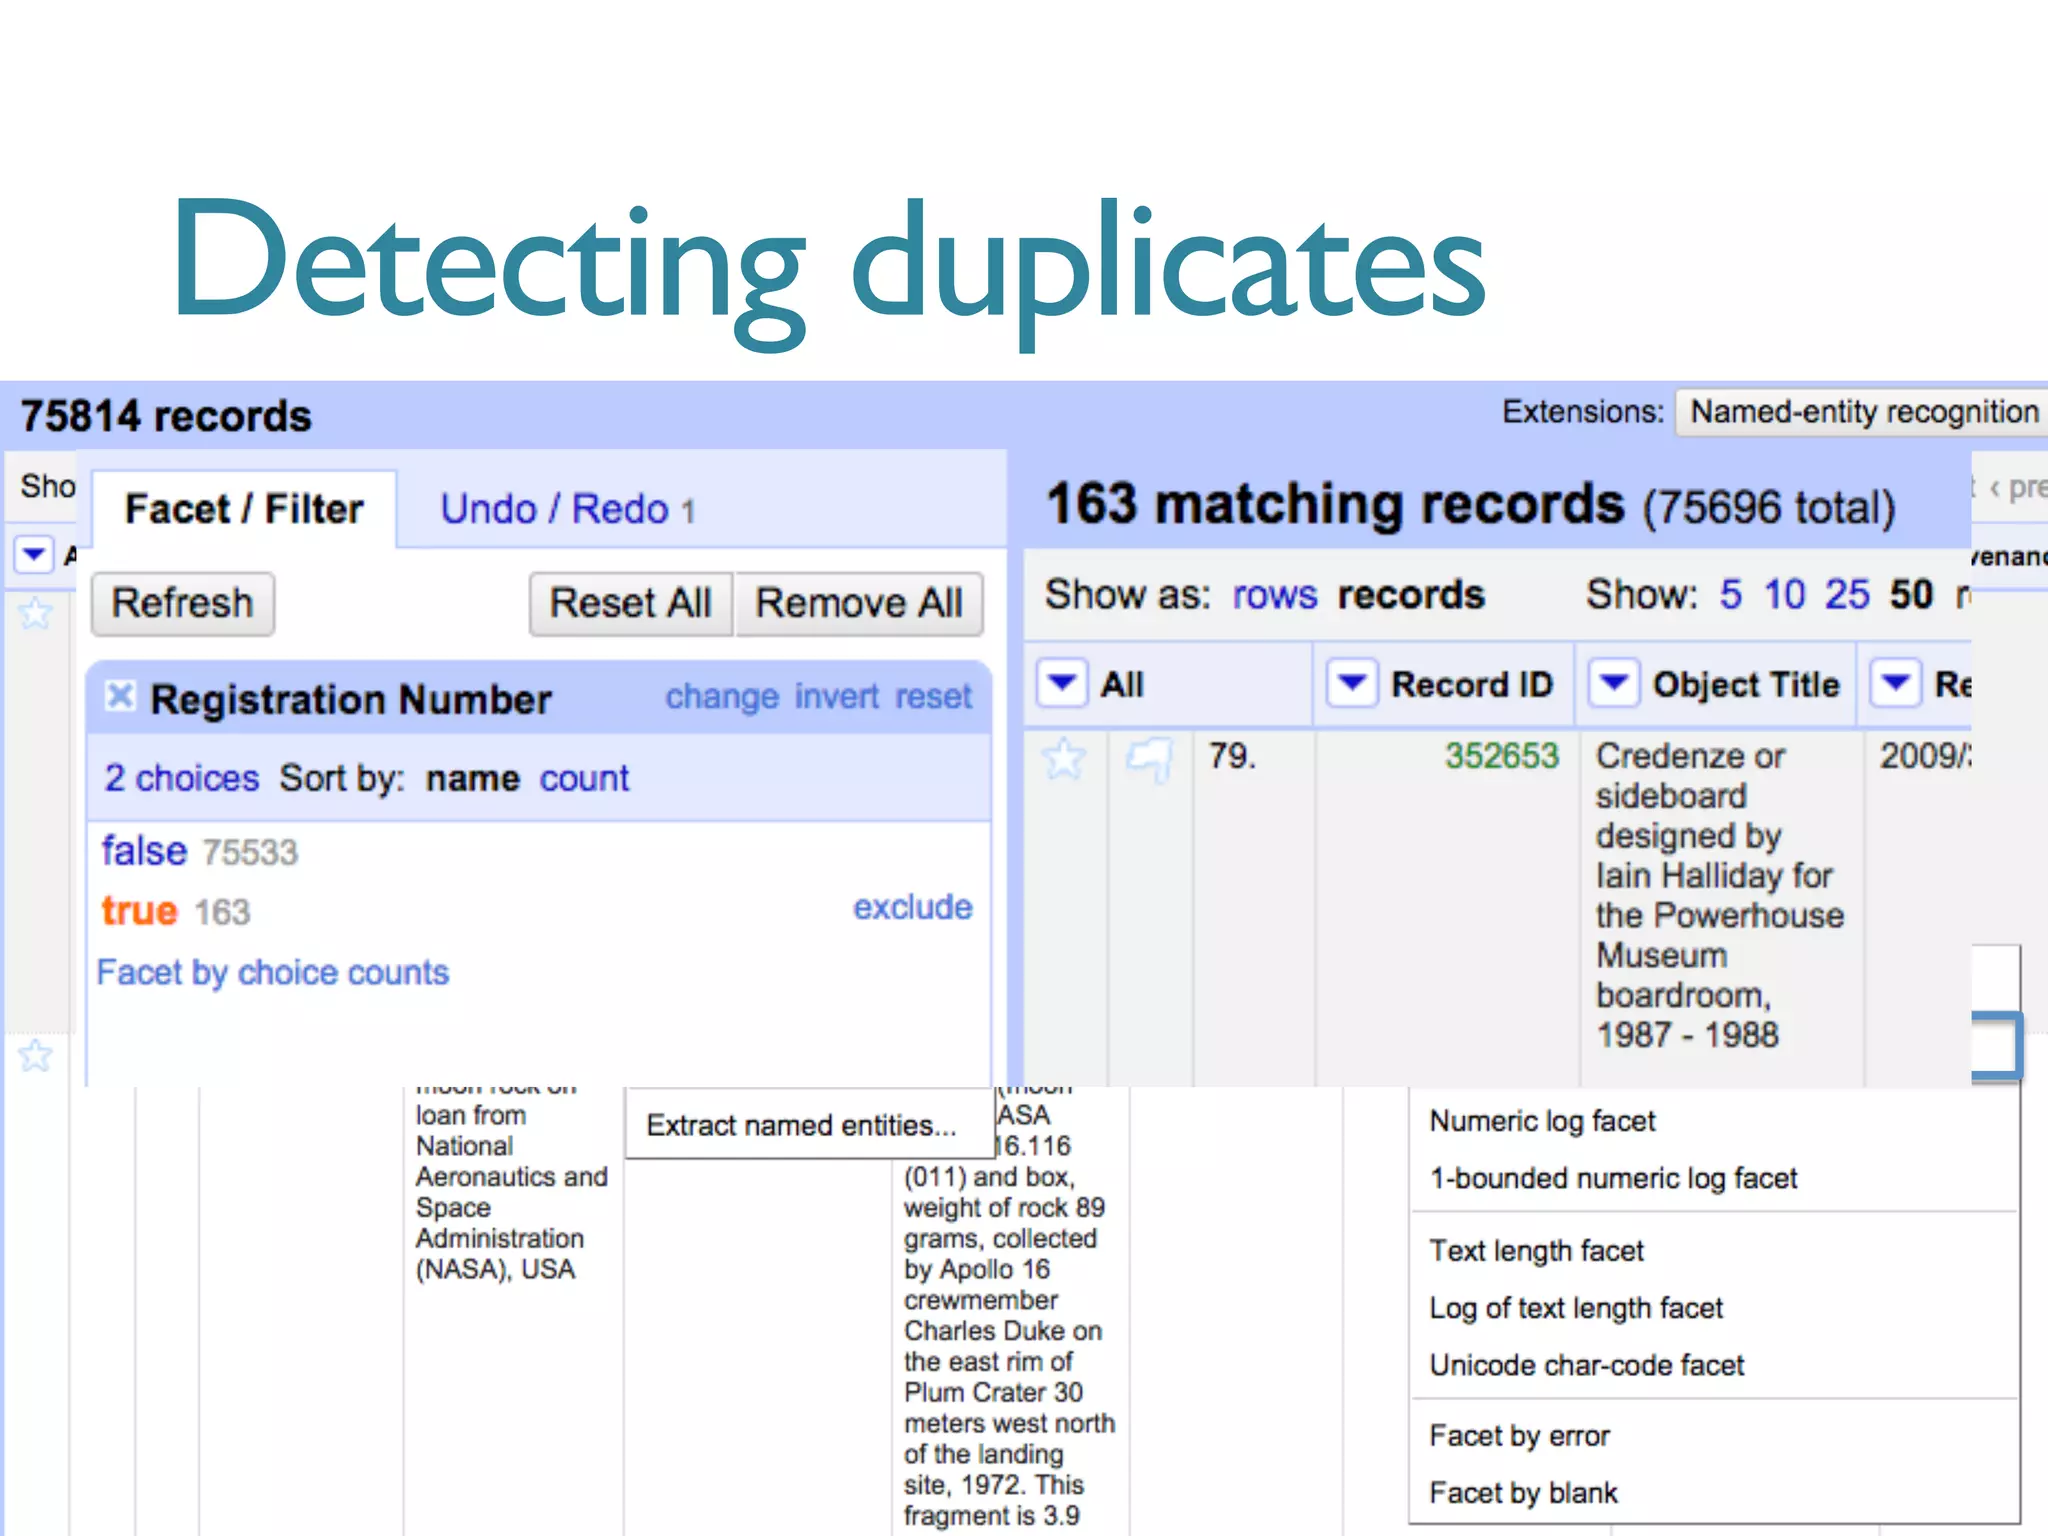
Task: Open the Object Title column menu
Action: (1614, 684)
